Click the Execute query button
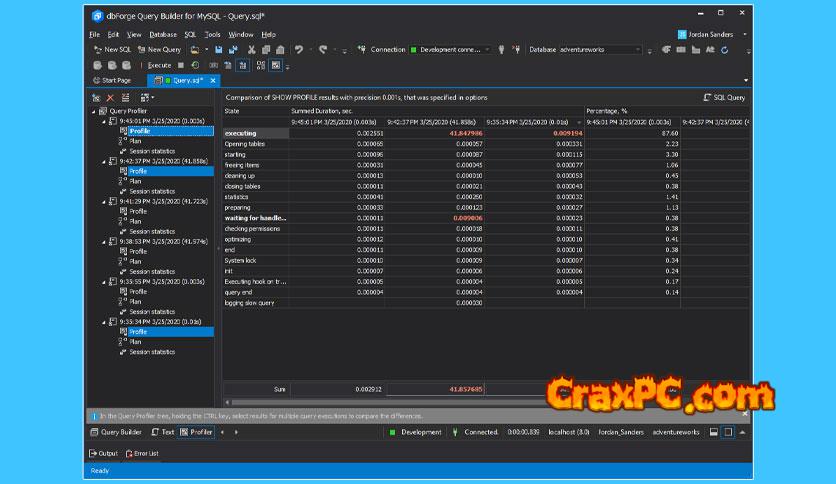This screenshot has height=484, width=836. (x=159, y=65)
